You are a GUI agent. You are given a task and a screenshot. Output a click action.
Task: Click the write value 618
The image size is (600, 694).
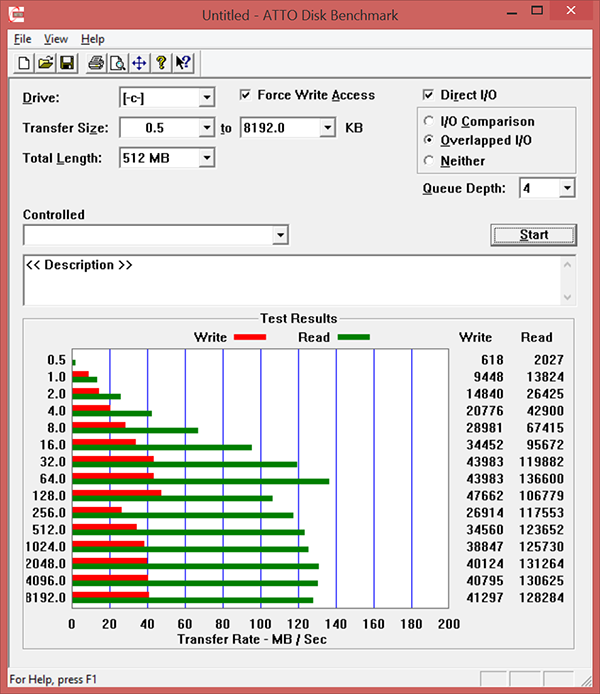[x=492, y=360]
